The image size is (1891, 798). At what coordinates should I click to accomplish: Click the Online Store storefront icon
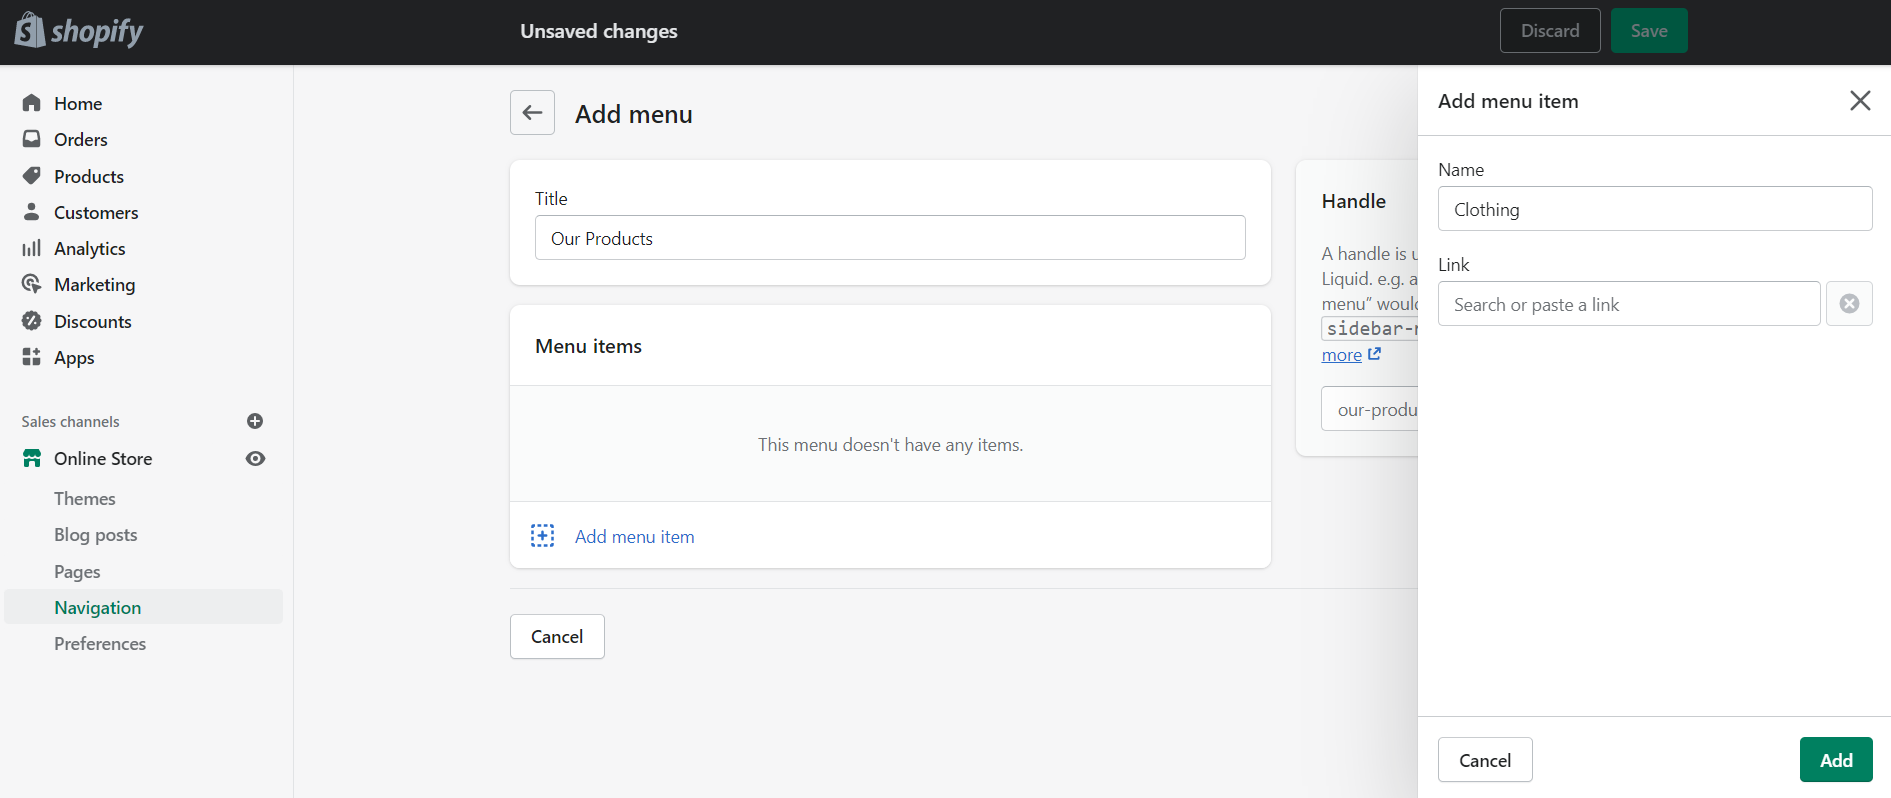tap(32, 458)
